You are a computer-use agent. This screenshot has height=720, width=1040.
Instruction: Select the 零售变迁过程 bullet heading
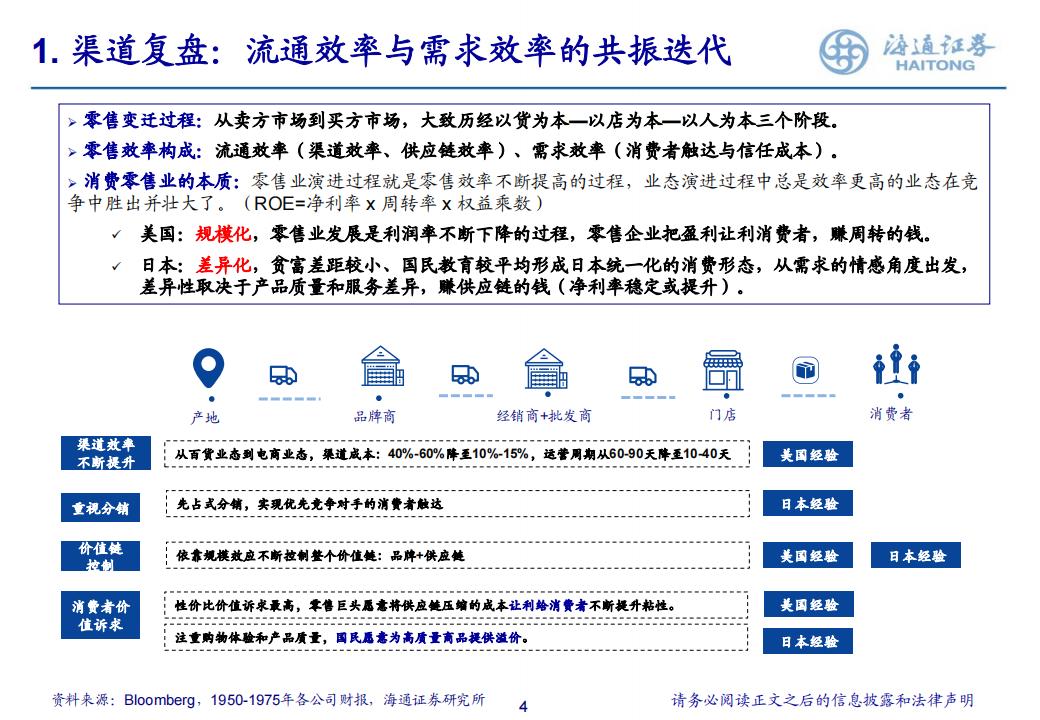142,120
